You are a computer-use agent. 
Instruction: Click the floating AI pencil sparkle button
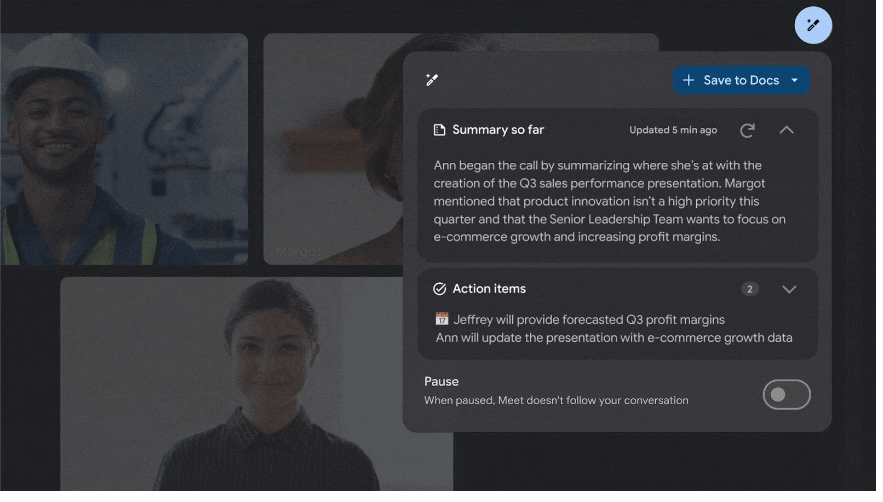(x=813, y=25)
